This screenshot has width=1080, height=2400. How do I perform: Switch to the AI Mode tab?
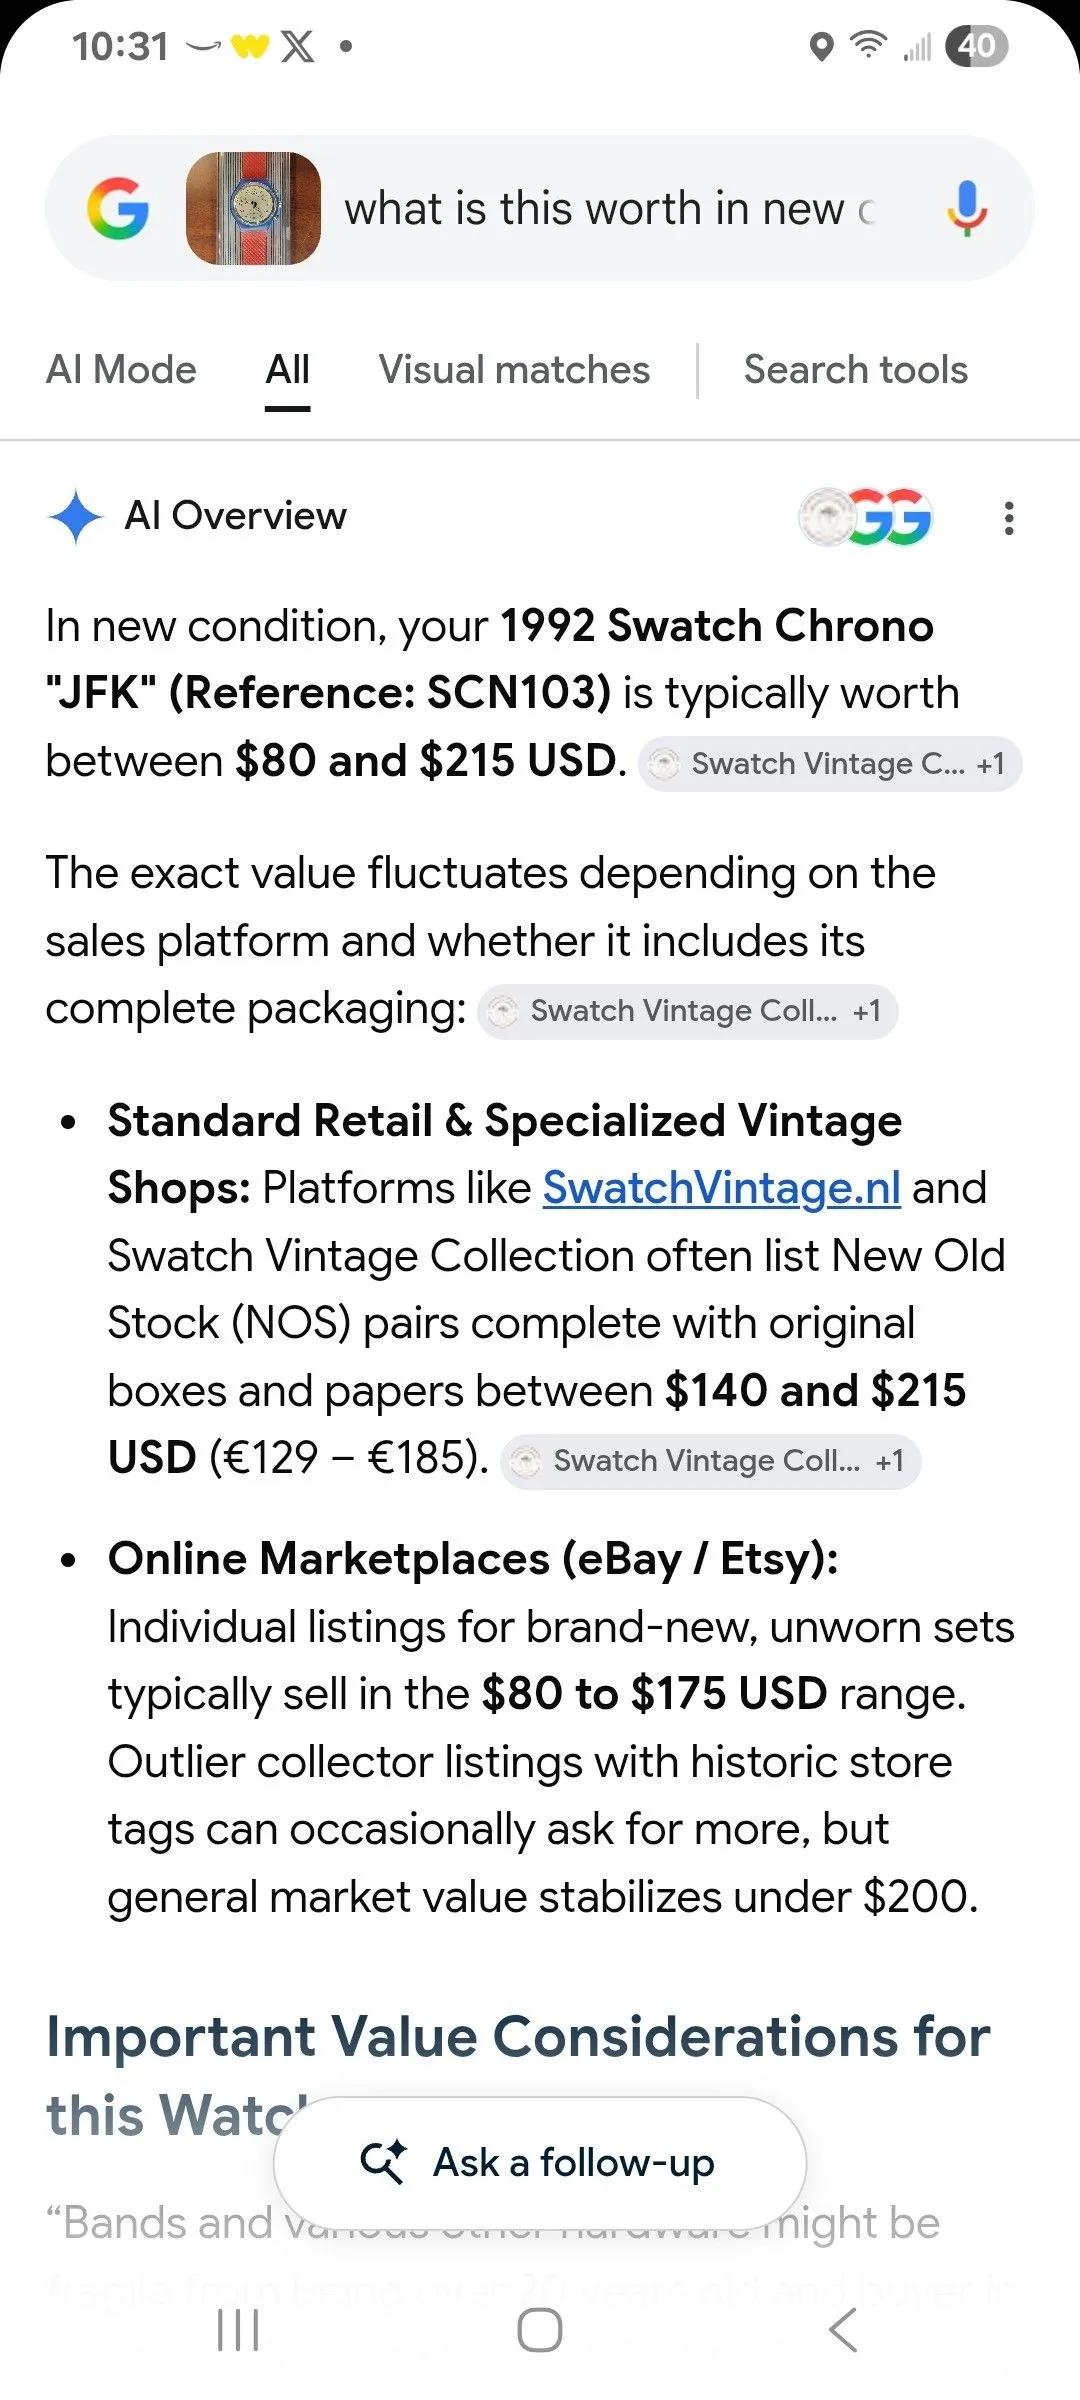(121, 370)
